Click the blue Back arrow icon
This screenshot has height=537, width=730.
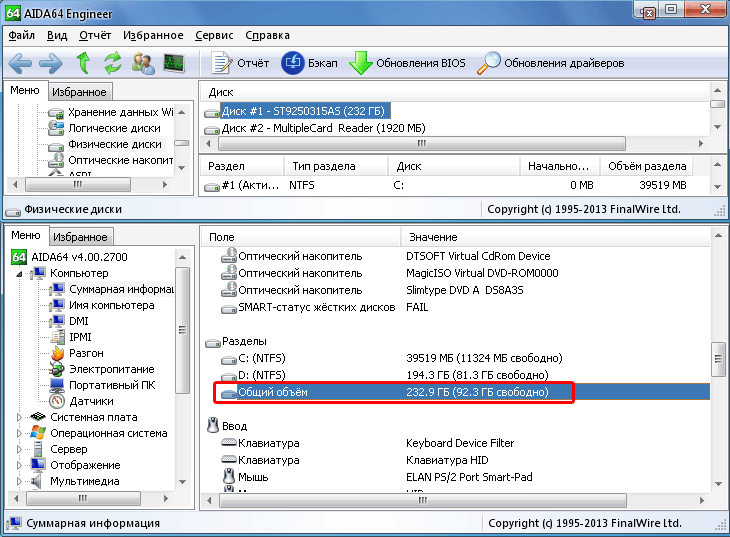tap(20, 63)
